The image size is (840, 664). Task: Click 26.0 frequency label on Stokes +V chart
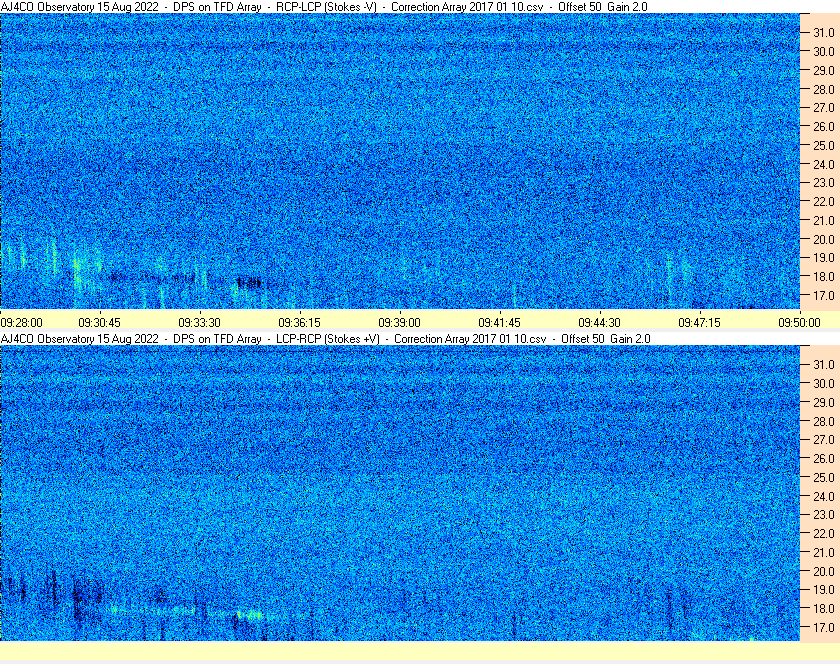pyautogui.click(x=824, y=459)
